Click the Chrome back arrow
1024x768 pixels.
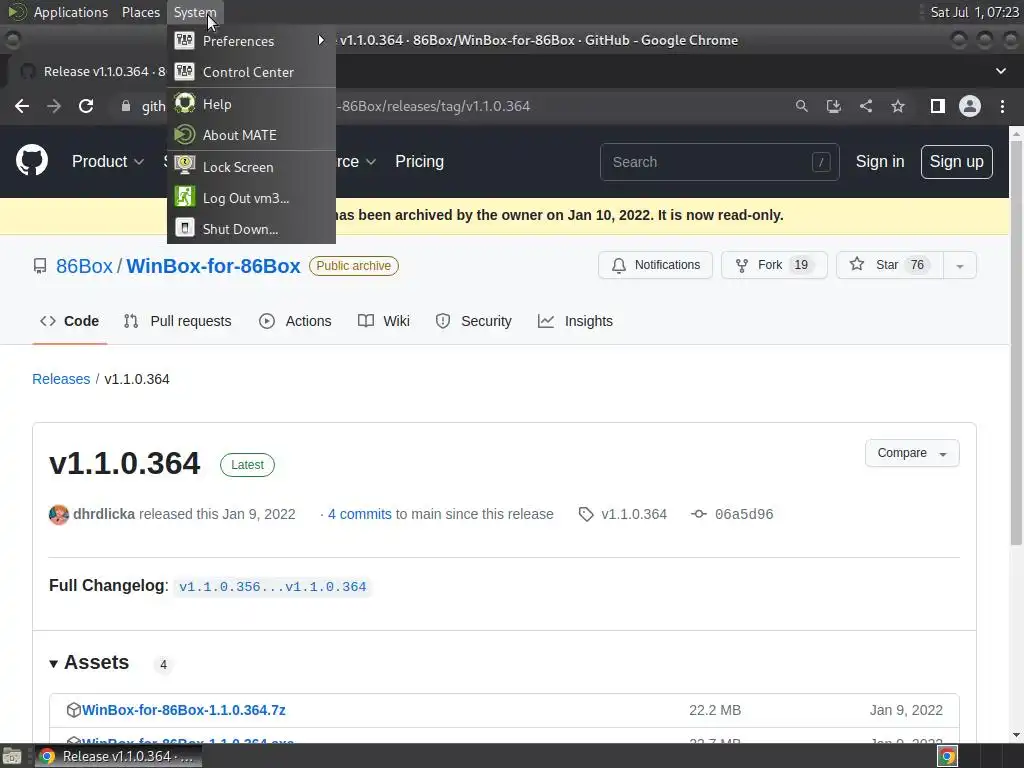click(x=22, y=106)
